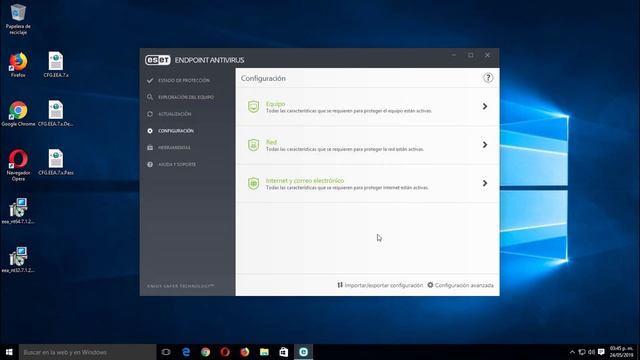Open Microsoft Store from the taskbar

[284, 352]
